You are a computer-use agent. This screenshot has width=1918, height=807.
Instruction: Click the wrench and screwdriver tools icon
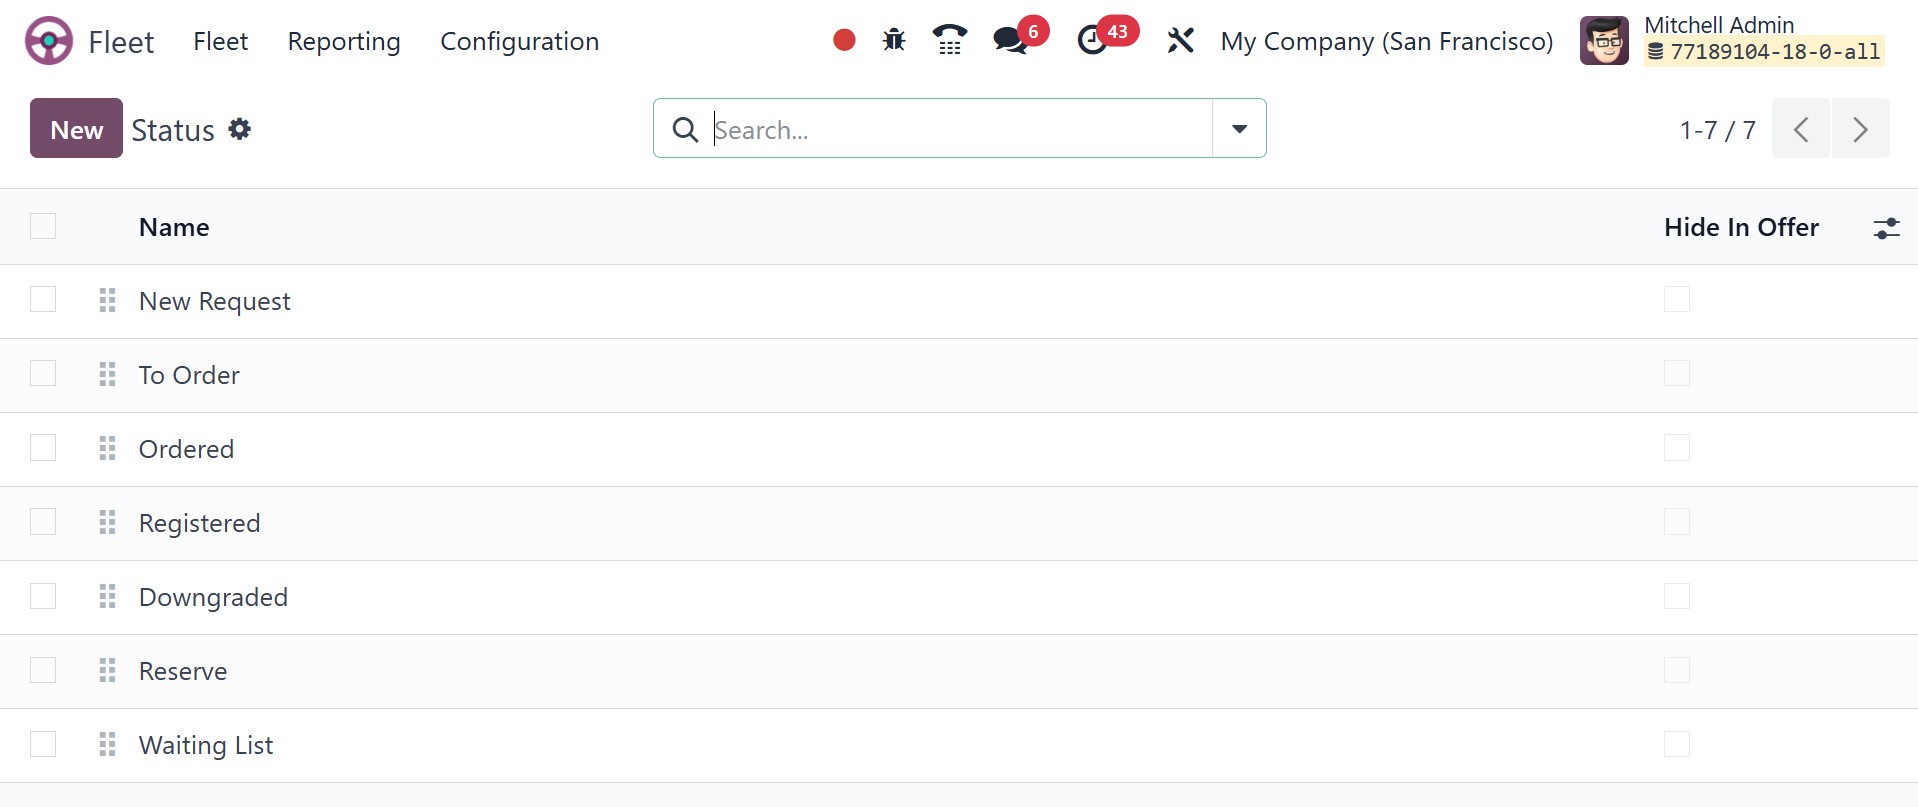1181,40
